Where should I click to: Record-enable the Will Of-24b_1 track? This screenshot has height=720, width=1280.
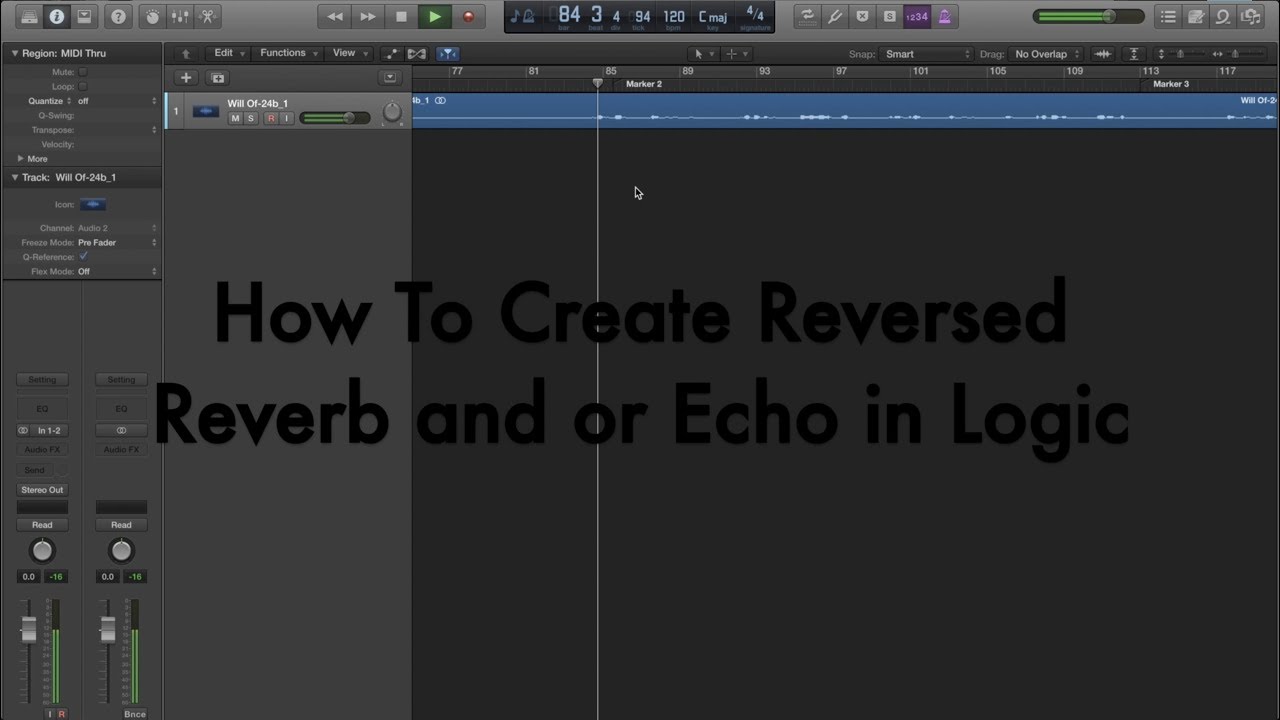[x=271, y=118]
